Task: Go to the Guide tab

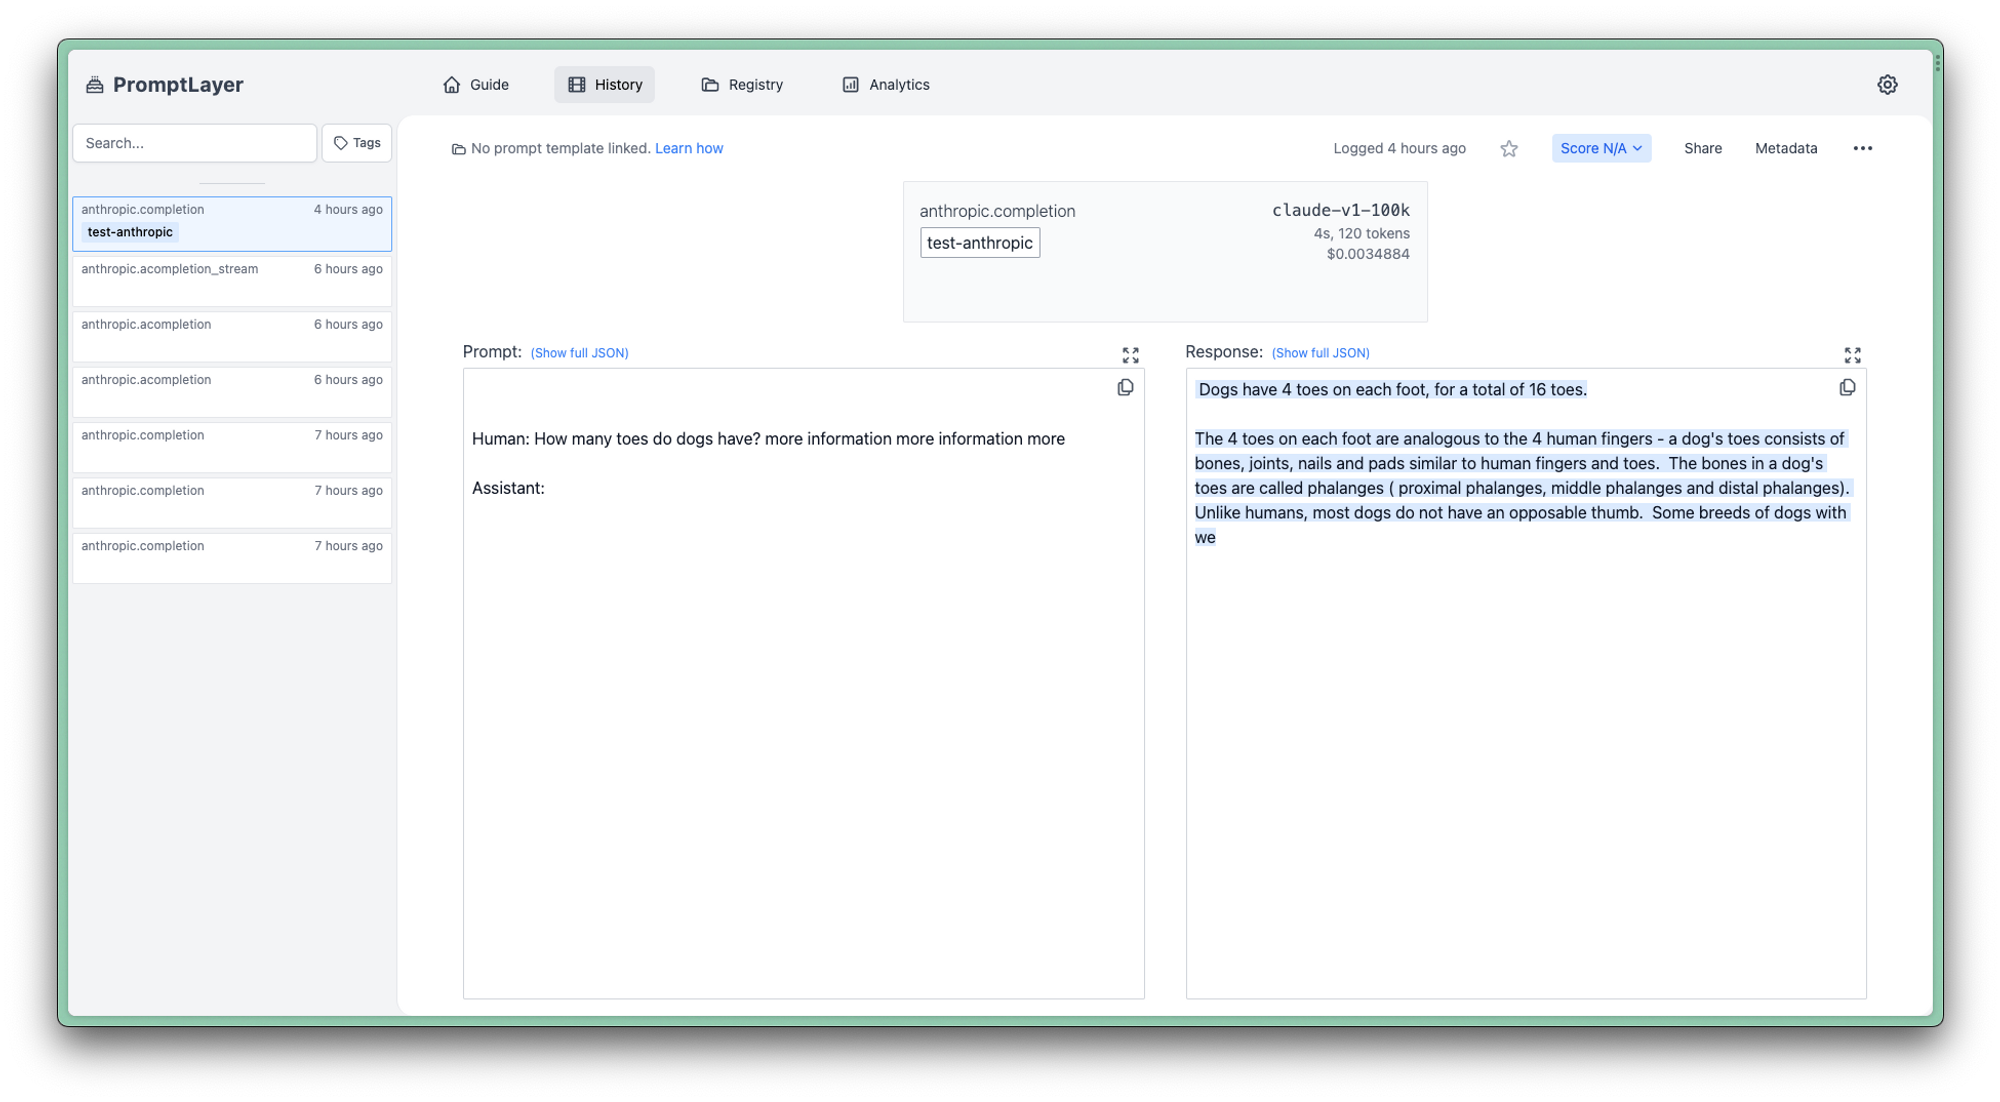Action: [476, 85]
